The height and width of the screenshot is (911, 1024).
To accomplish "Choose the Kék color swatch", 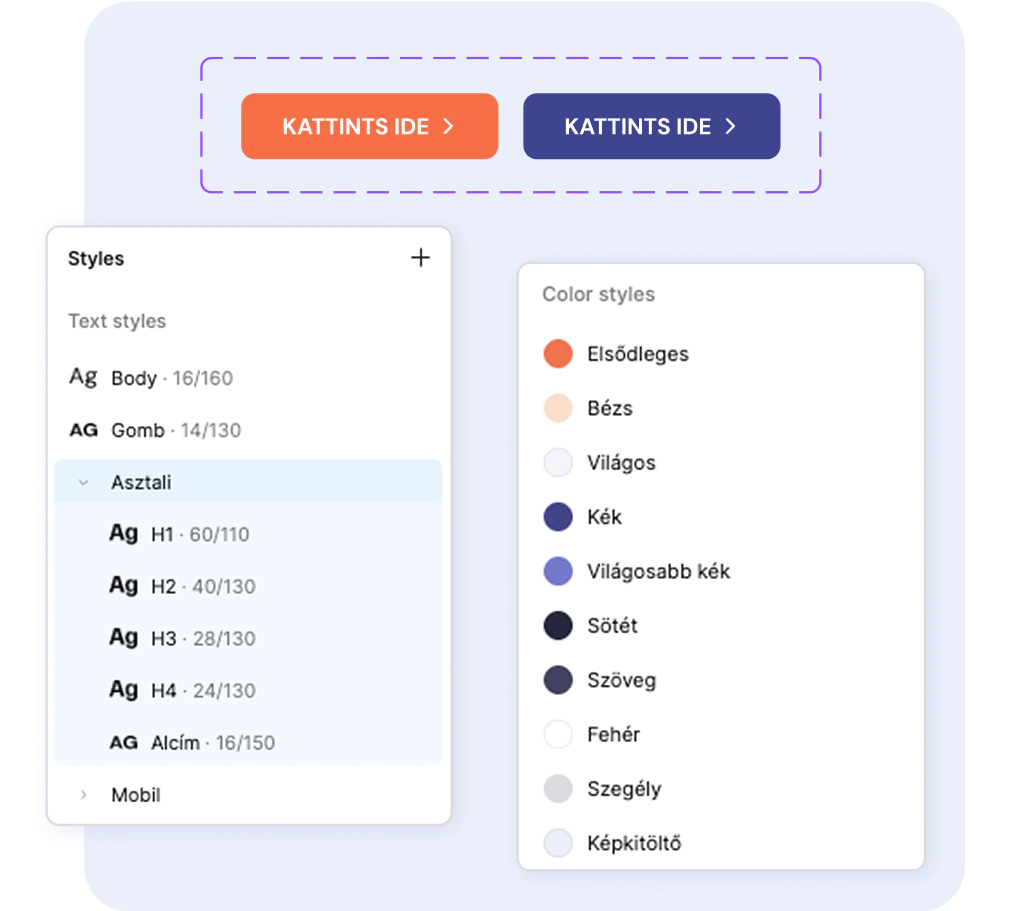I will click(558, 517).
